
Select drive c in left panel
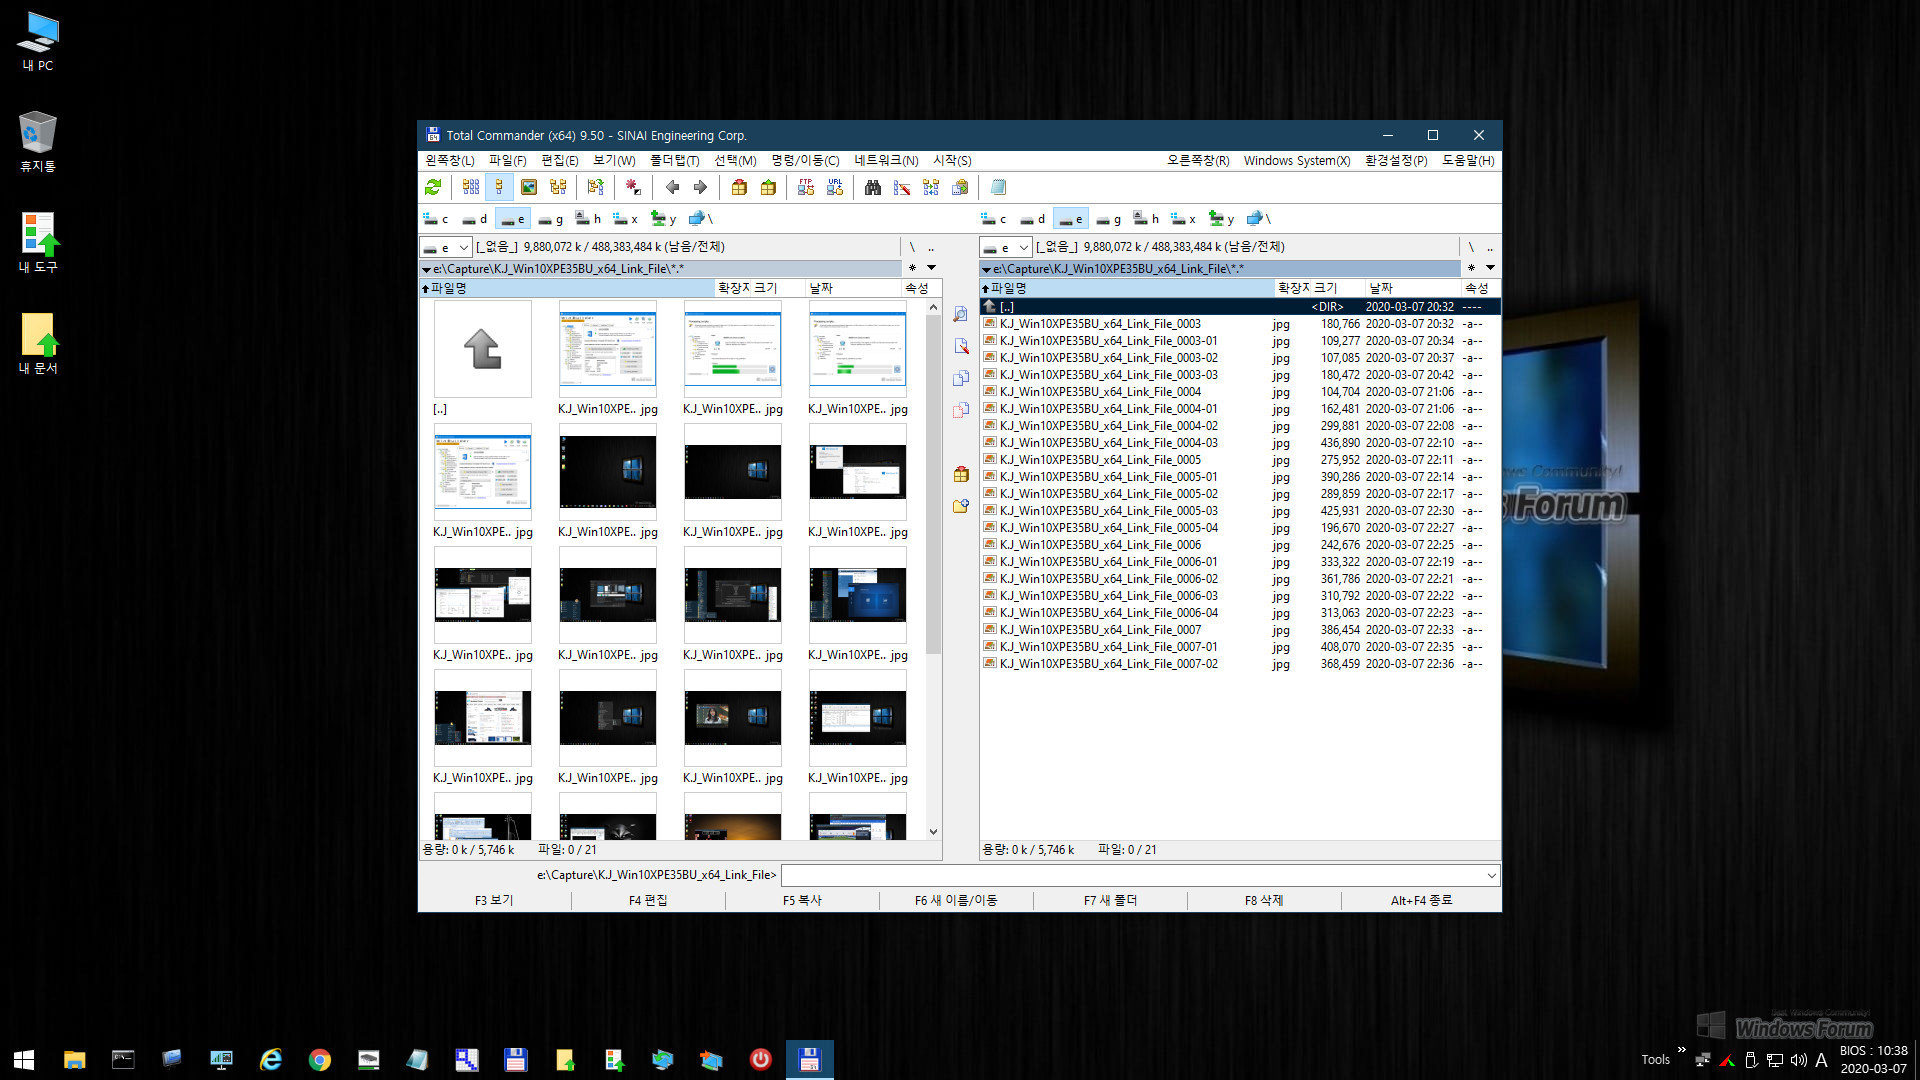pyautogui.click(x=435, y=219)
